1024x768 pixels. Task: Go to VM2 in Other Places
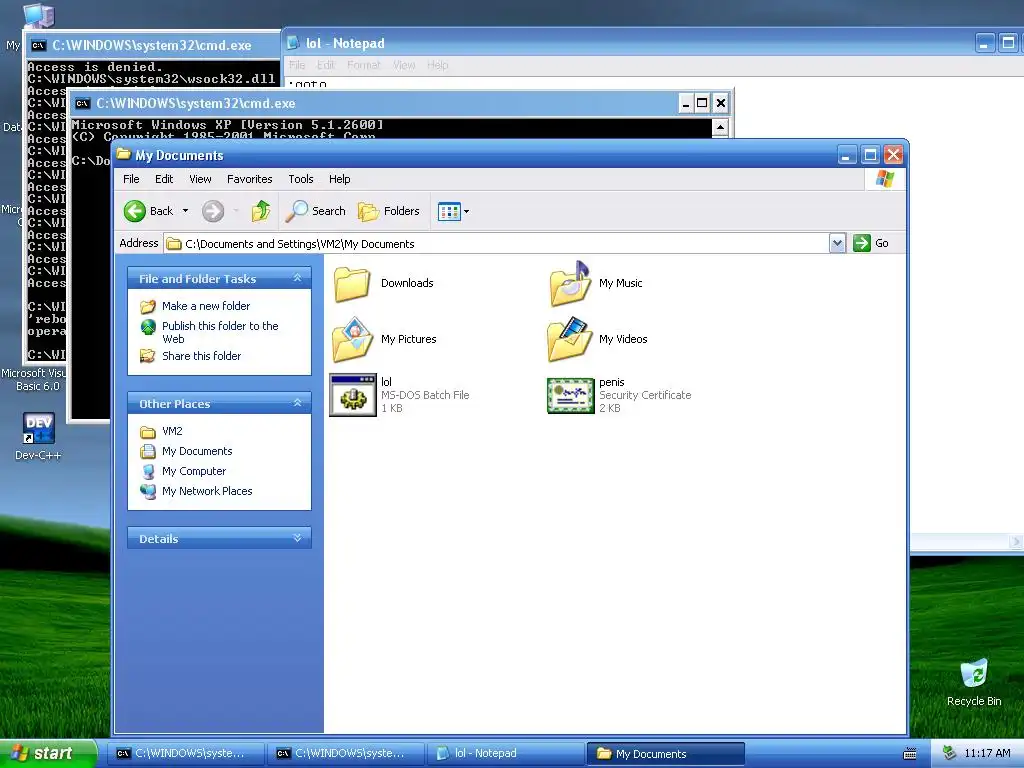(x=172, y=431)
